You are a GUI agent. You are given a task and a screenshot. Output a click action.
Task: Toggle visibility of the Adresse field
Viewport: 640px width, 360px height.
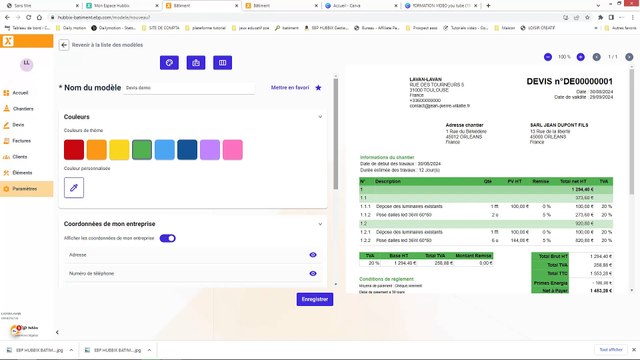[313, 255]
